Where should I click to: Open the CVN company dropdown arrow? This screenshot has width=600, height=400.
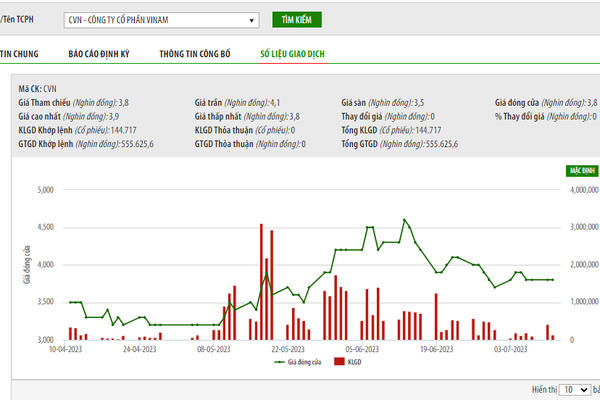coord(251,20)
